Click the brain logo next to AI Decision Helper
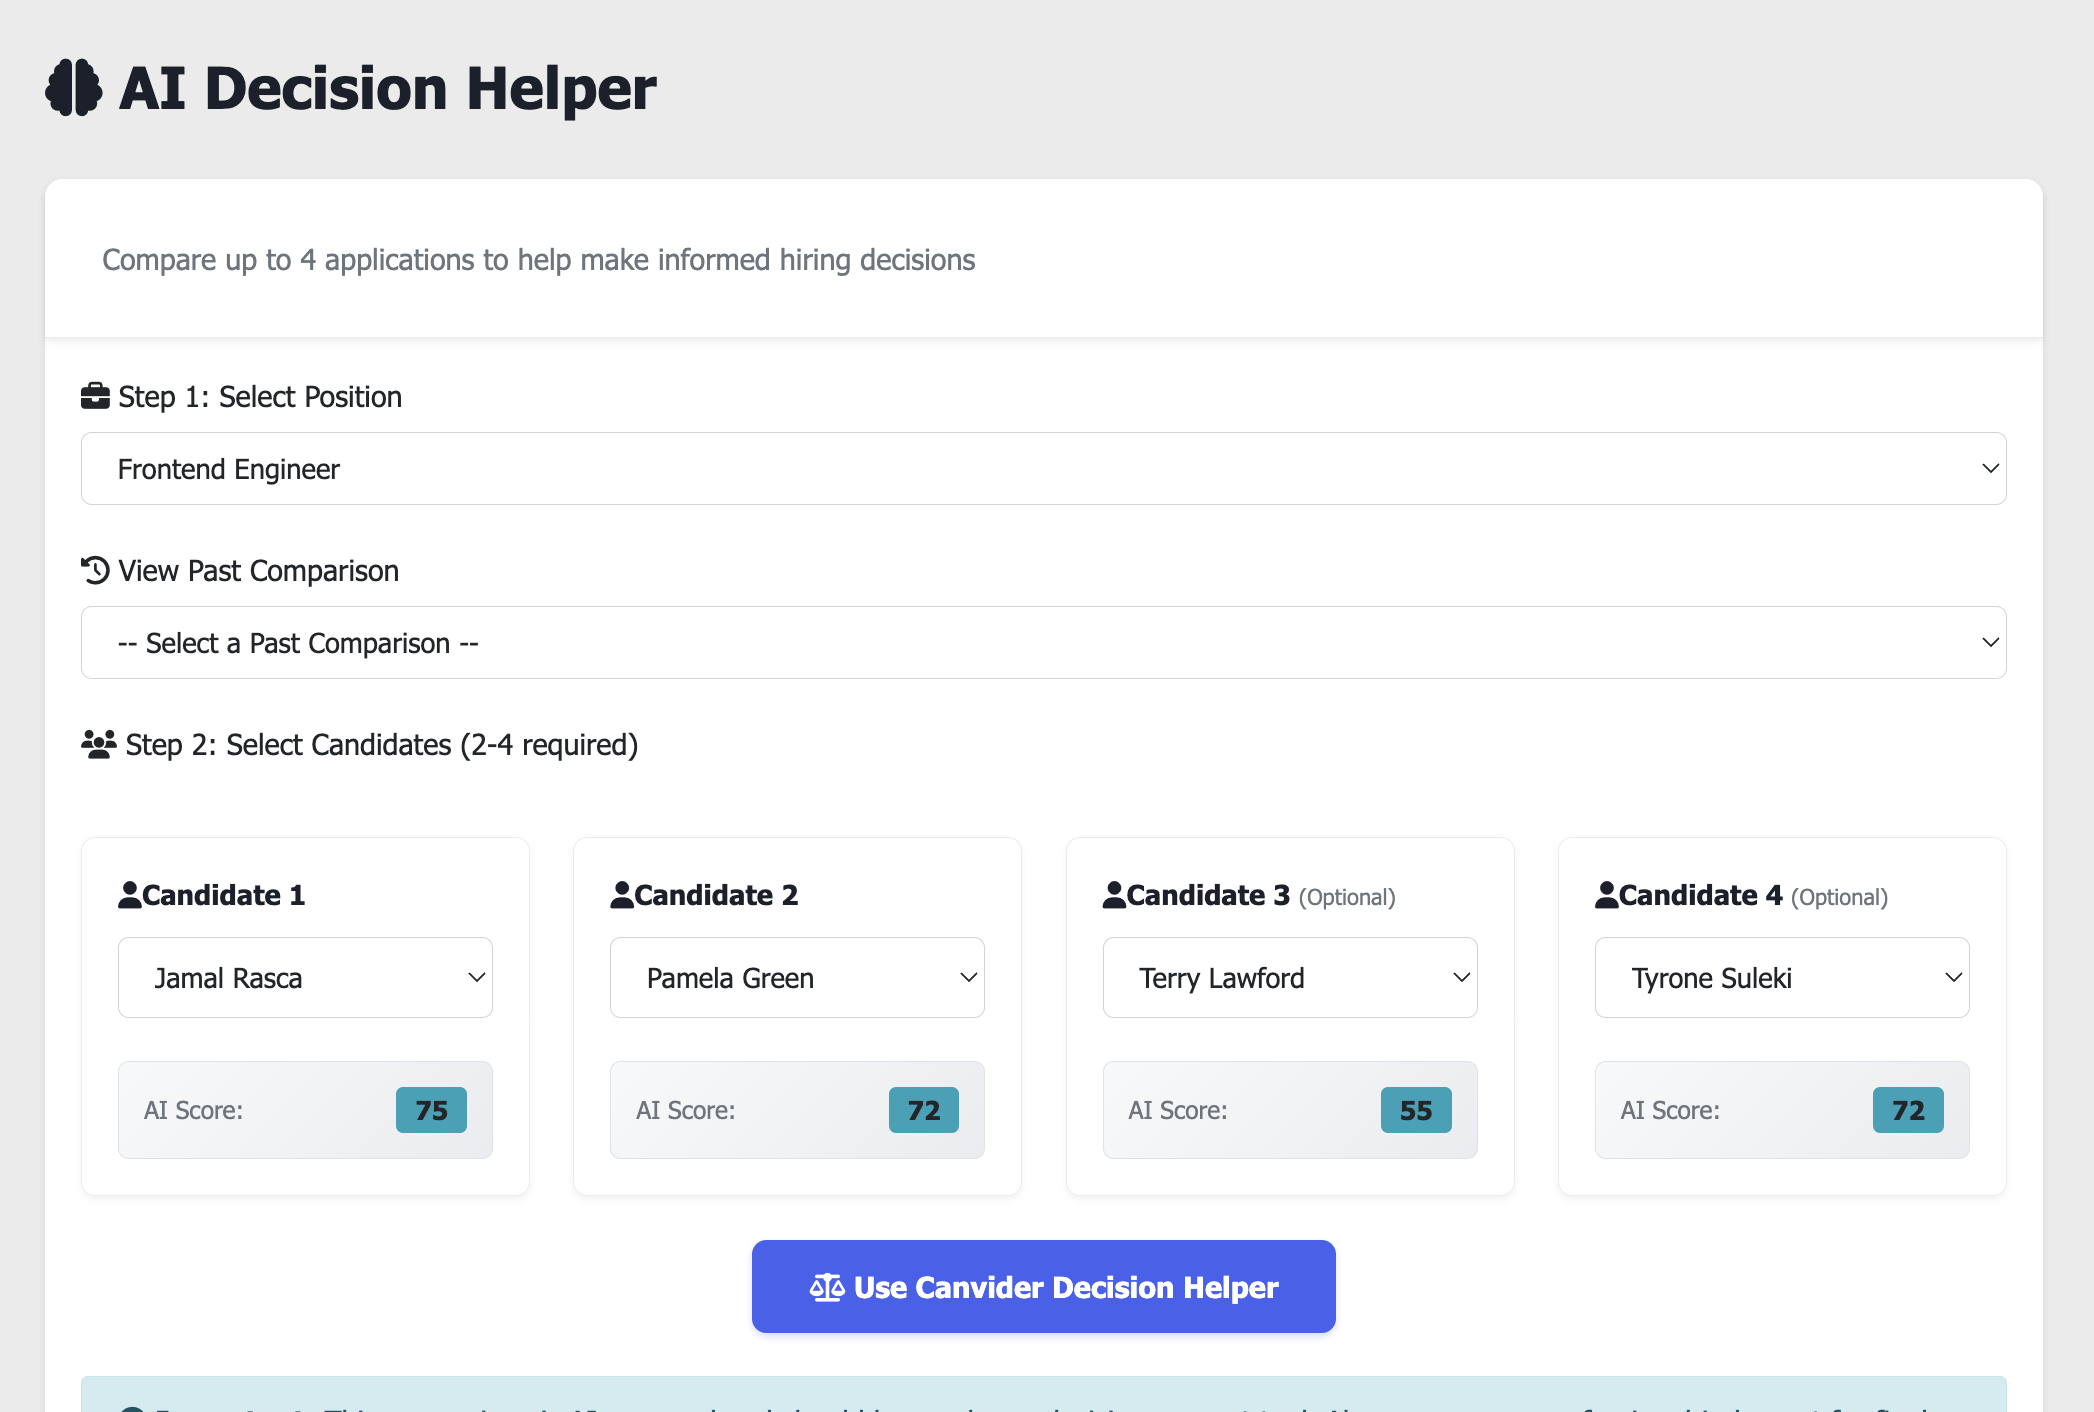The height and width of the screenshot is (1412, 2094). click(x=74, y=89)
